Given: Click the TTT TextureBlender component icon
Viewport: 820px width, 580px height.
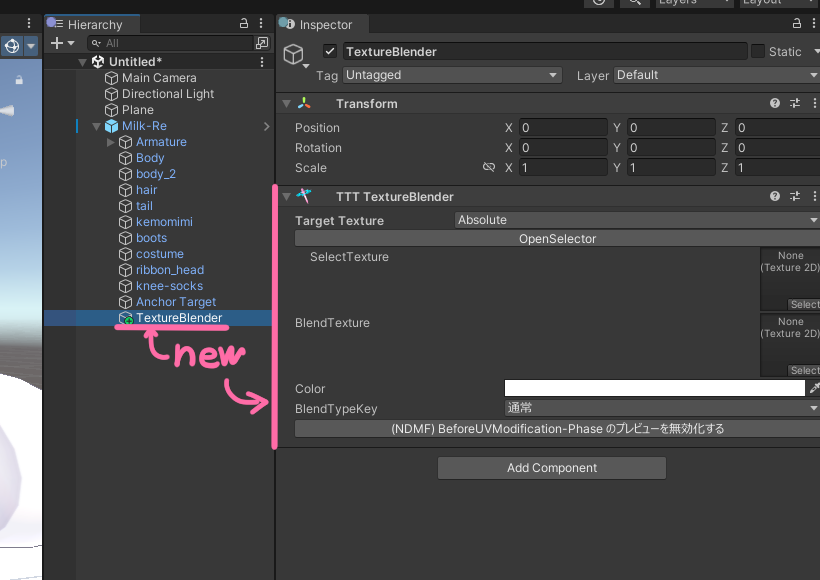Looking at the screenshot, I should pyautogui.click(x=303, y=196).
